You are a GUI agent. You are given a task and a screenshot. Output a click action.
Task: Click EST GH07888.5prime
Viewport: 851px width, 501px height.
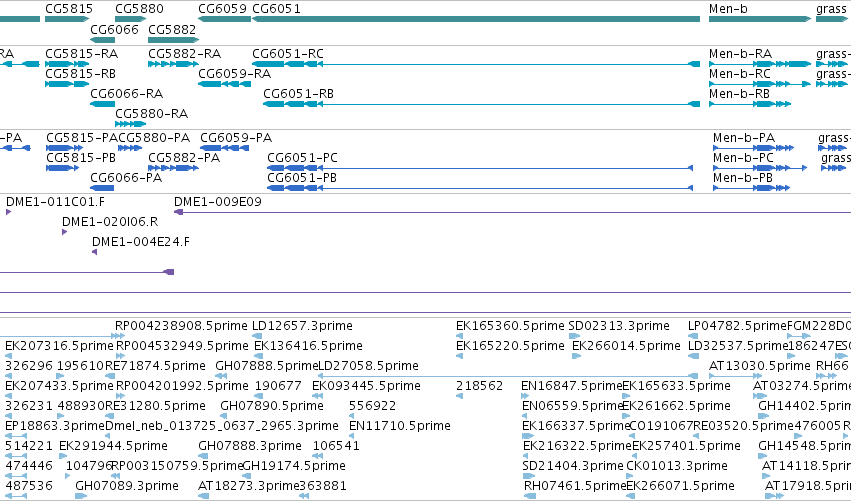point(266,366)
